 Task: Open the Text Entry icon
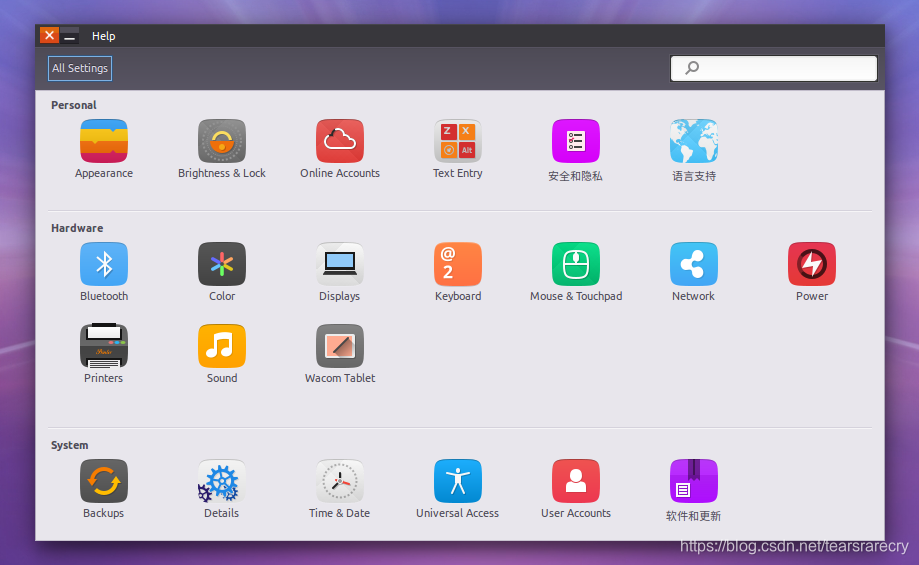(458, 141)
